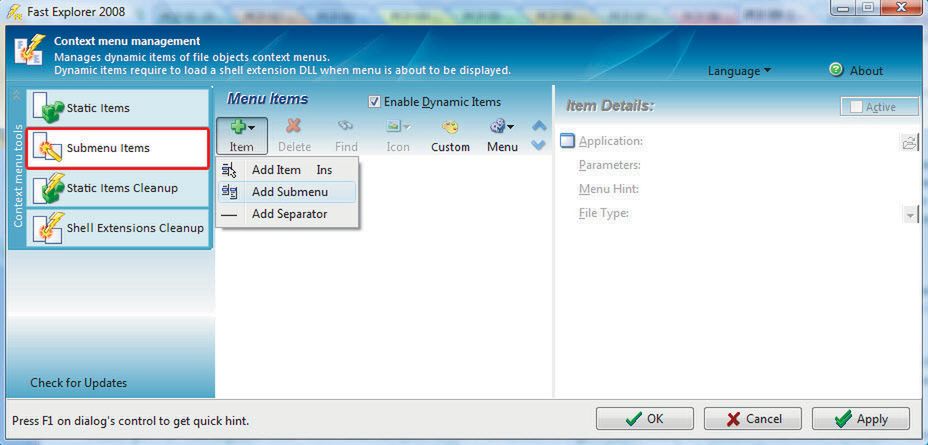The height and width of the screenshot is (445, 928).
Task: Click the OK button
Action: (x=645, y=418)
